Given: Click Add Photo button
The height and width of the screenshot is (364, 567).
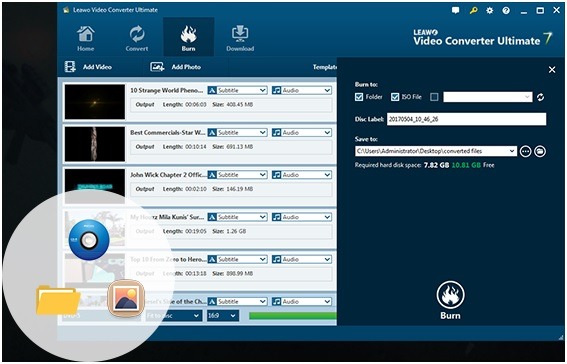Looking at the screenshot, I should click(176, 67).
